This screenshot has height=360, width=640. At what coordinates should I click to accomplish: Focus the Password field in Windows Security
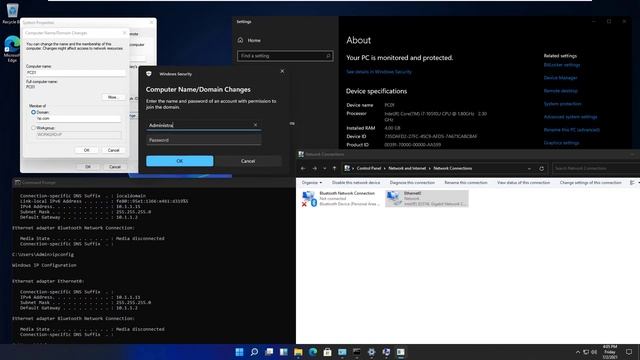204,140
